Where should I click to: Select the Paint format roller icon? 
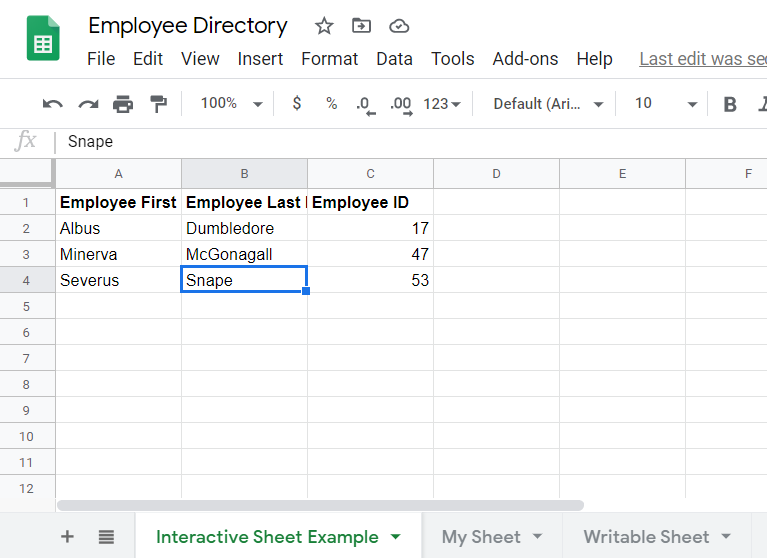tap(158, 104)
